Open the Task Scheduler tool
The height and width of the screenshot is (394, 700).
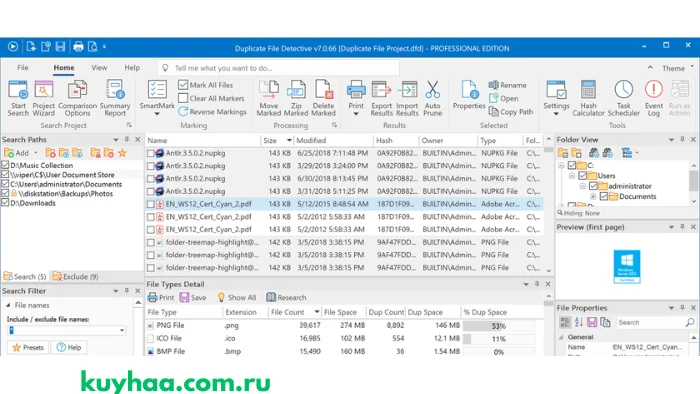[624, 98]
